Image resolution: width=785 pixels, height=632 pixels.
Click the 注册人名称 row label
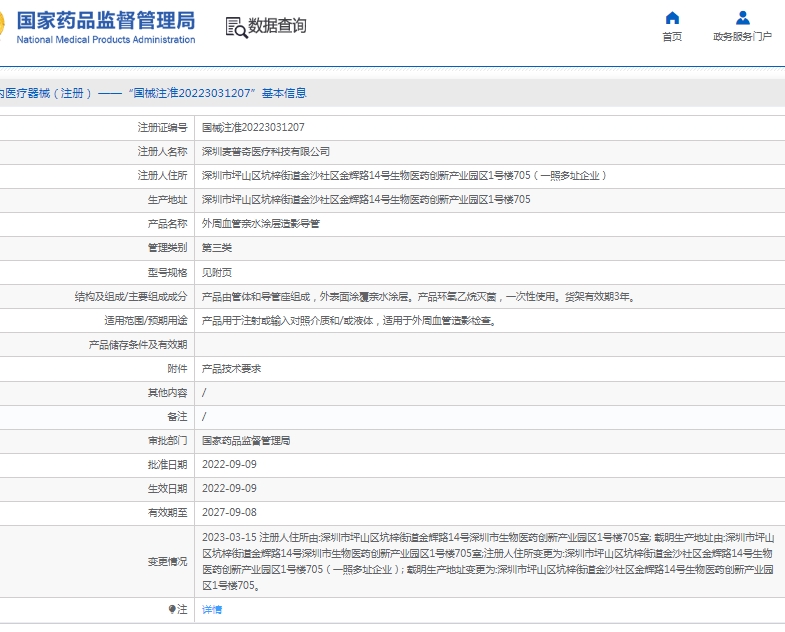(x=162, y=152)
